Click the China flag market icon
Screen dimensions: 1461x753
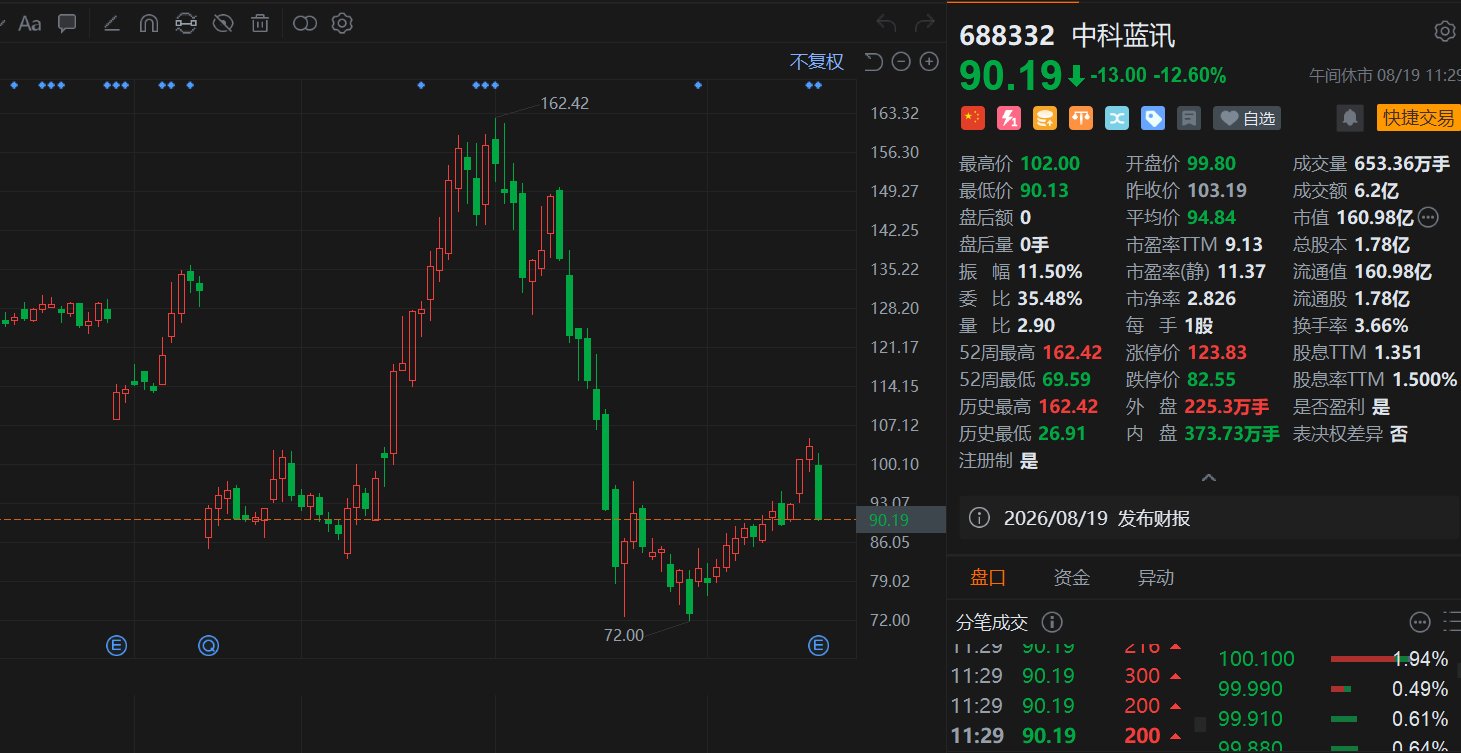[972, 118]
